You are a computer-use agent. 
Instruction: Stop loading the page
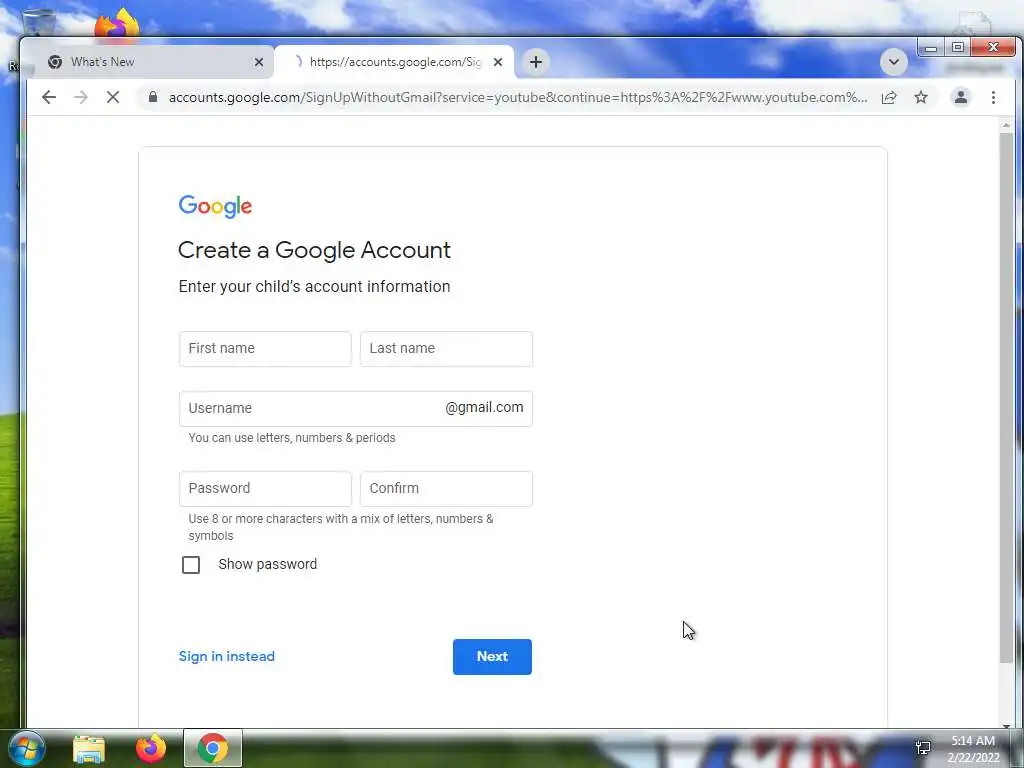click(113, 97)
